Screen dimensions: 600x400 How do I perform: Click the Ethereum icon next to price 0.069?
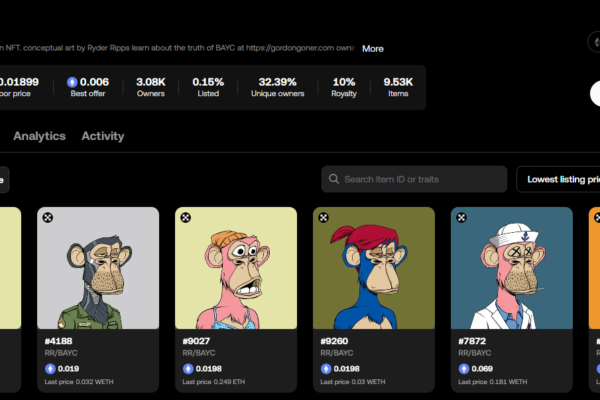pos(464,369)
